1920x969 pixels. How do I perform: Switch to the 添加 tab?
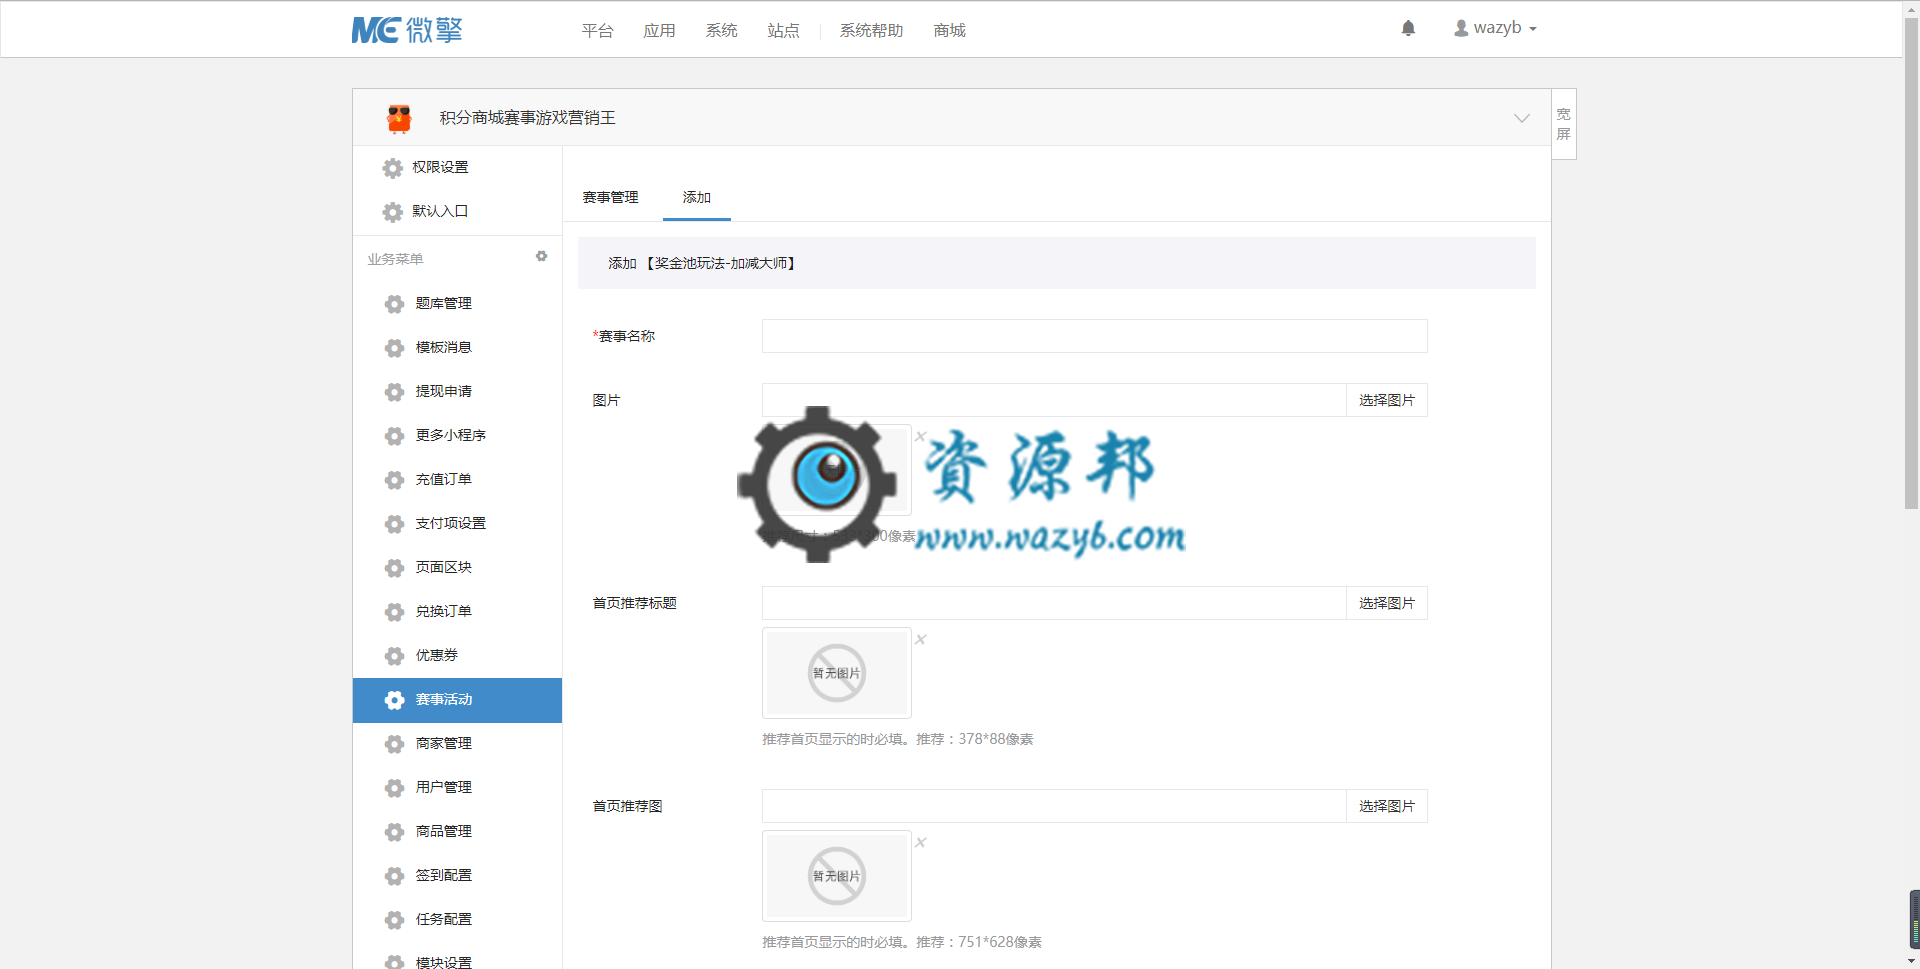[x=697, y=197]
